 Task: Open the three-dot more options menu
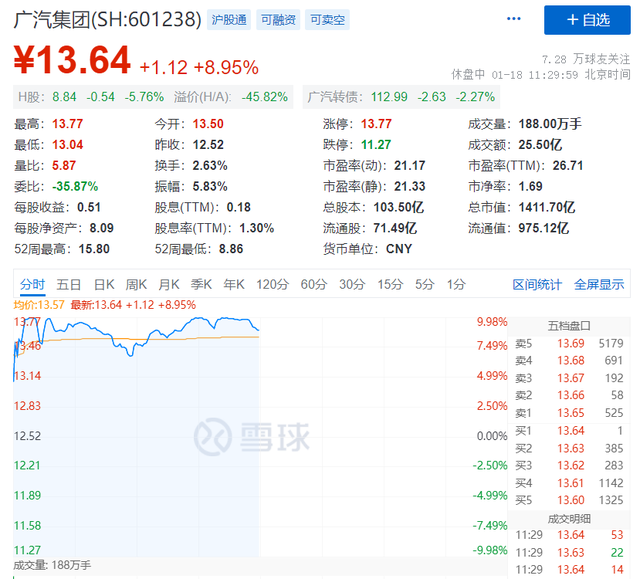[513, 19]
